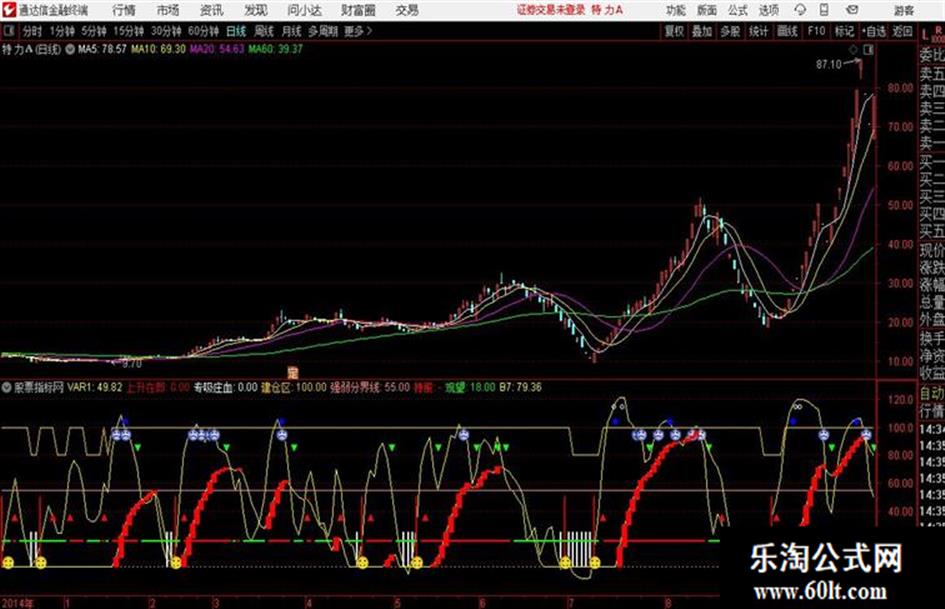This screenshot has width=945, height=609.
Task: Open the 选项 menu
Action: (x=768, y=10)
